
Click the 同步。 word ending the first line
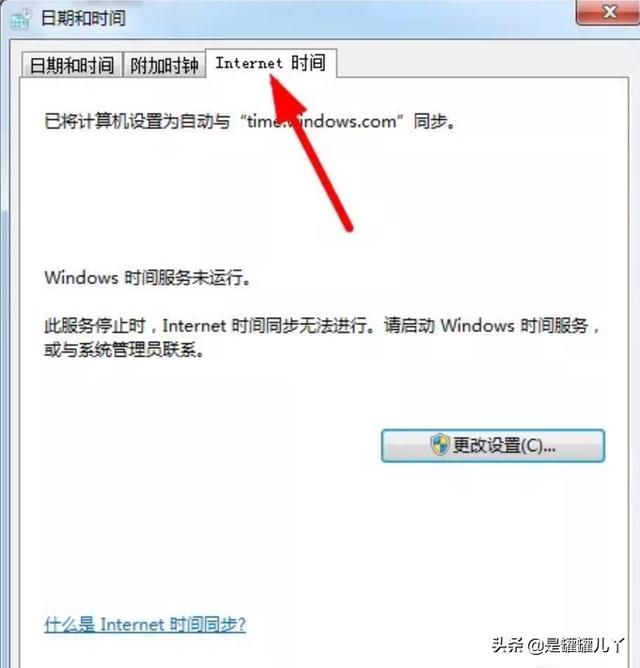(435, 122)
